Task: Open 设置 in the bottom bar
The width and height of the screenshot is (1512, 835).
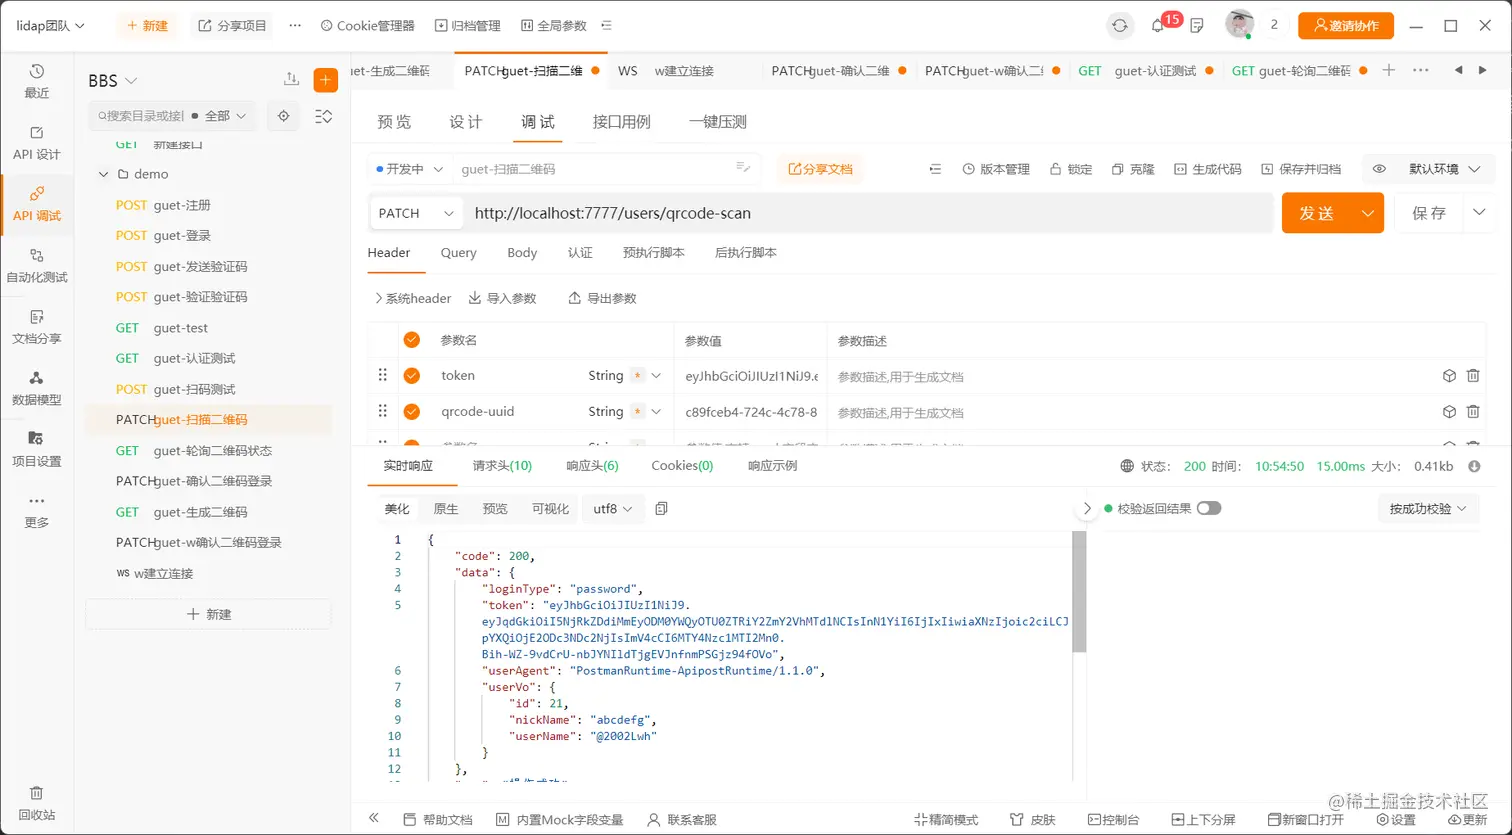Action: click(x=1396, y=820)
